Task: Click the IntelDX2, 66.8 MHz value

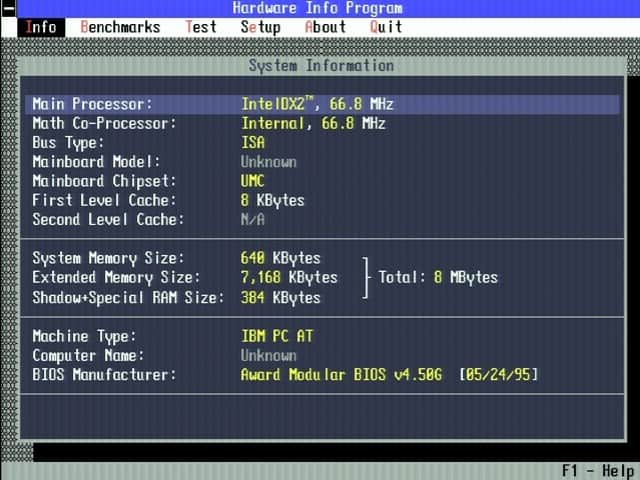Action: pyautogui.click(x=317, y=104)
